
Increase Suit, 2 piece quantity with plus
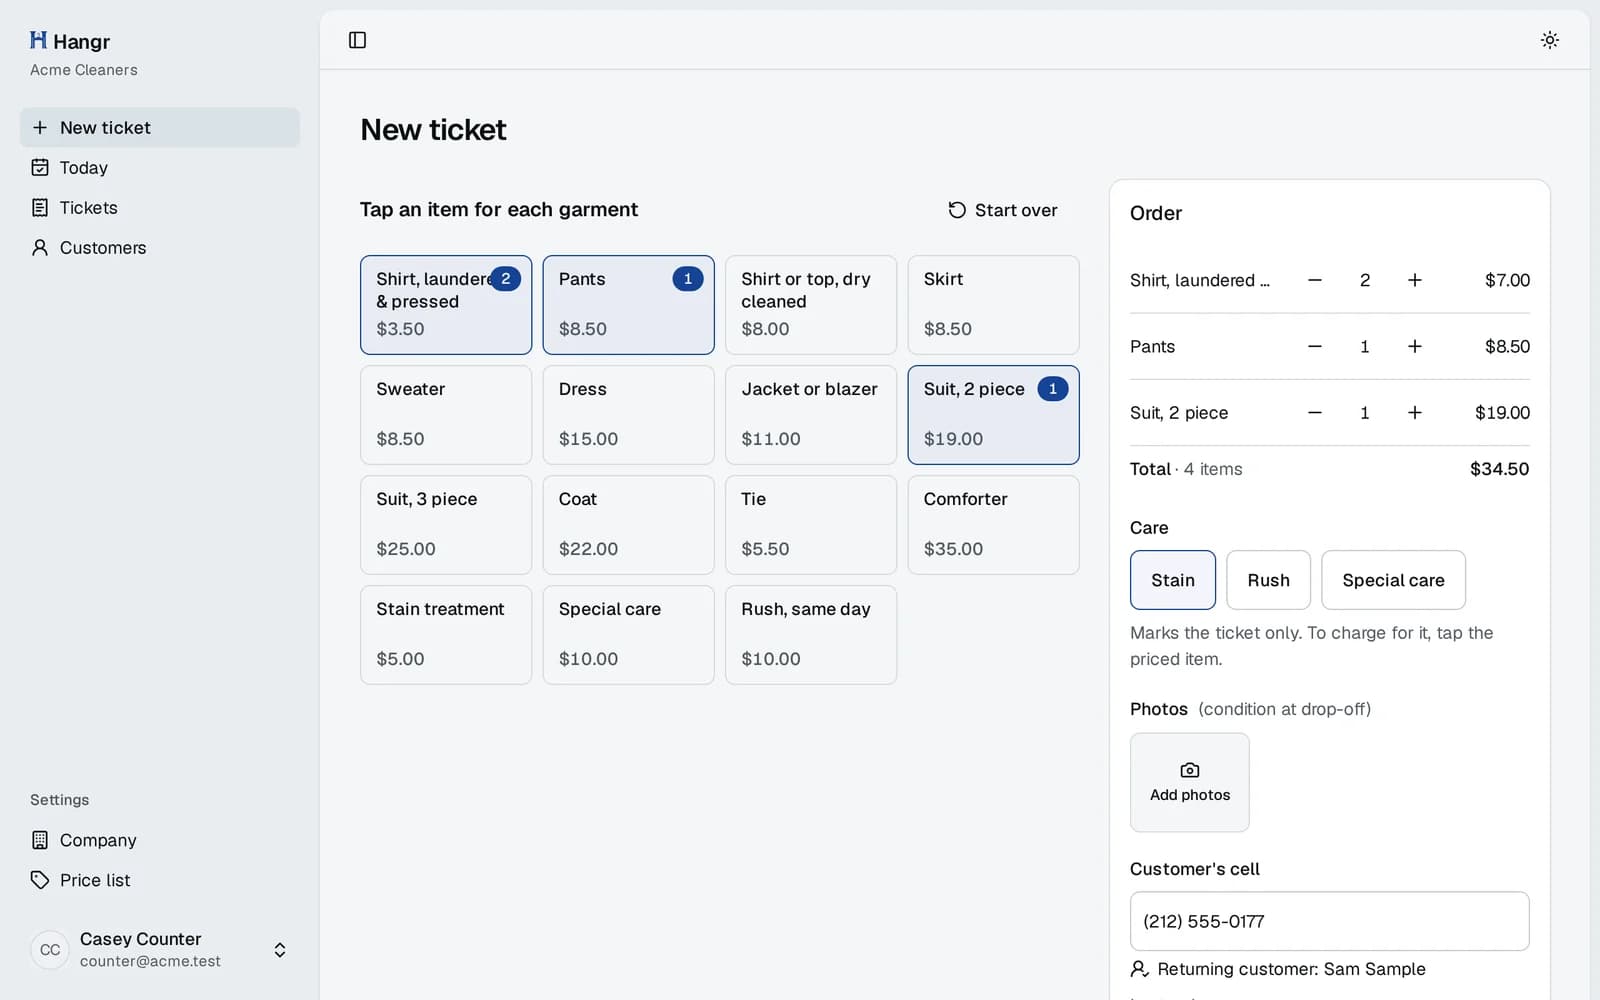pyautogui.click(x=1415, y=412)
